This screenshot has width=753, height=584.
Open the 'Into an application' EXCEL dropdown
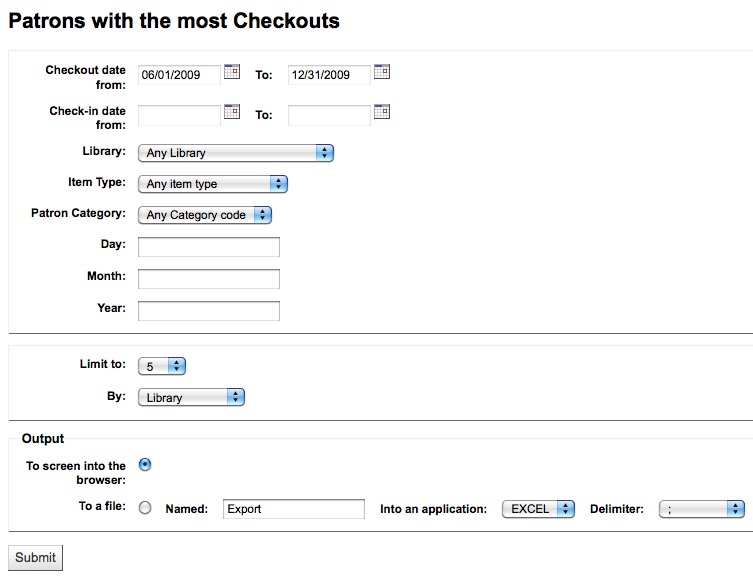click(x=538, y=509)
